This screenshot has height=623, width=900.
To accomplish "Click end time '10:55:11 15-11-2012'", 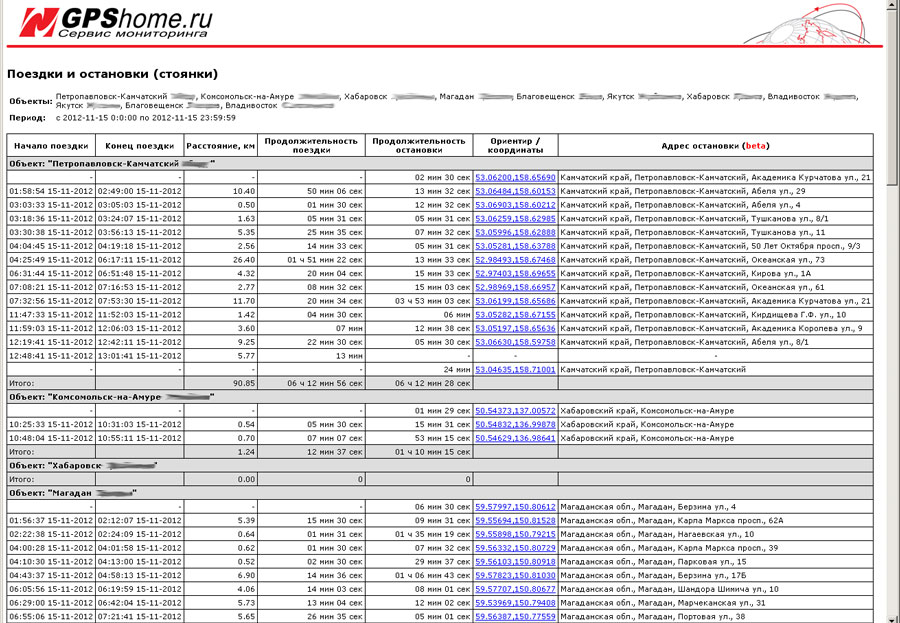I will click(x=139, y=438).
